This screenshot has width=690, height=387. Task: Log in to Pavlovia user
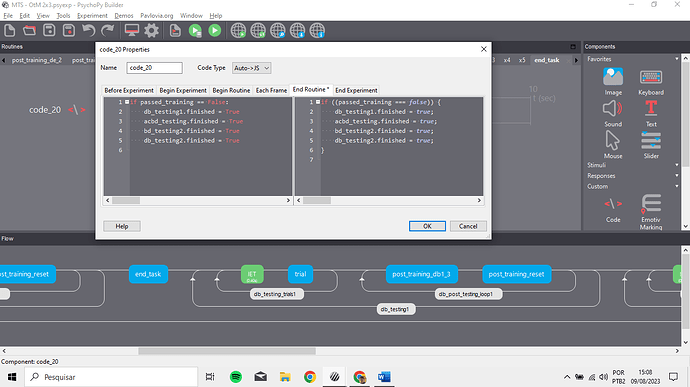tap(297, 30)
